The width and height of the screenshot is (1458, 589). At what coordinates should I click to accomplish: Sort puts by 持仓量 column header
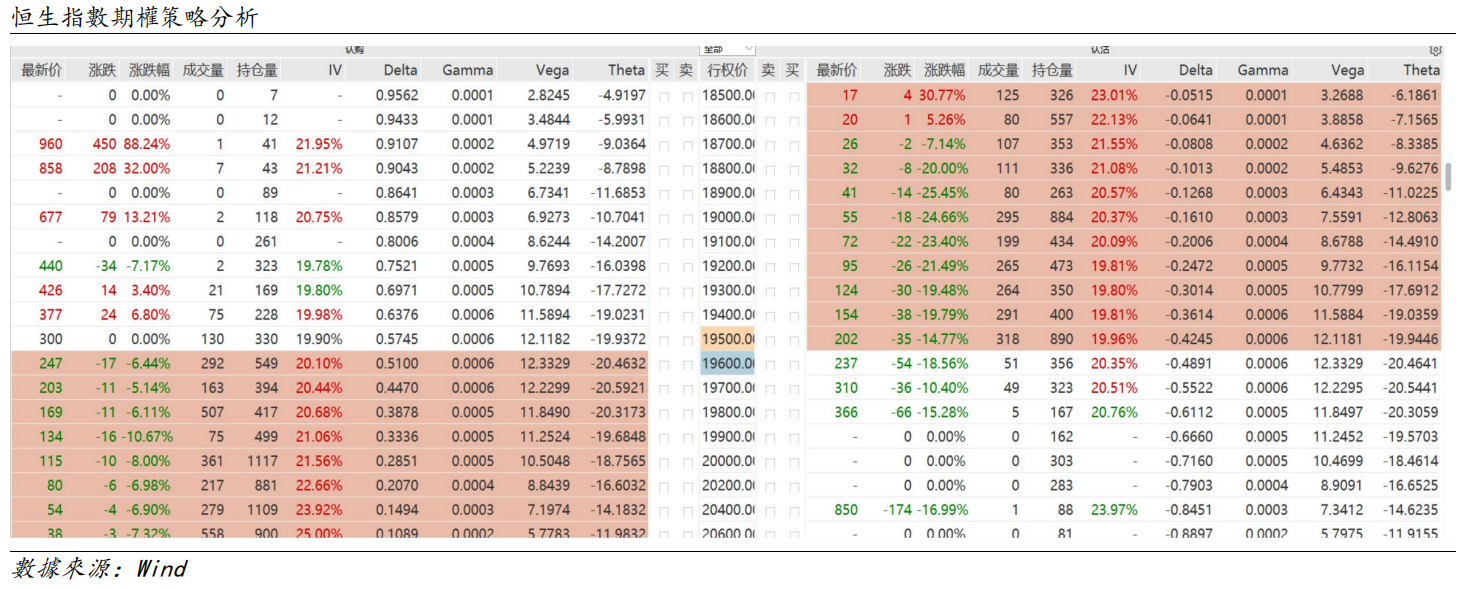[1052, 70]
